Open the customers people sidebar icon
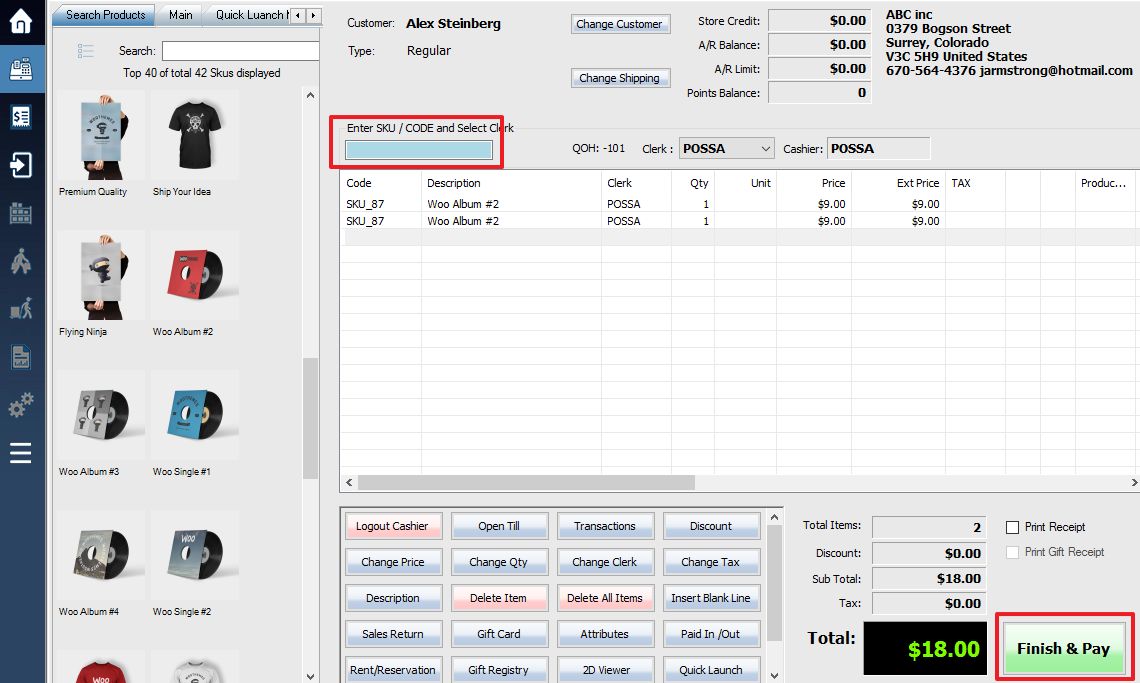This screenshot has height=683, width=1140. pos(20,261)
